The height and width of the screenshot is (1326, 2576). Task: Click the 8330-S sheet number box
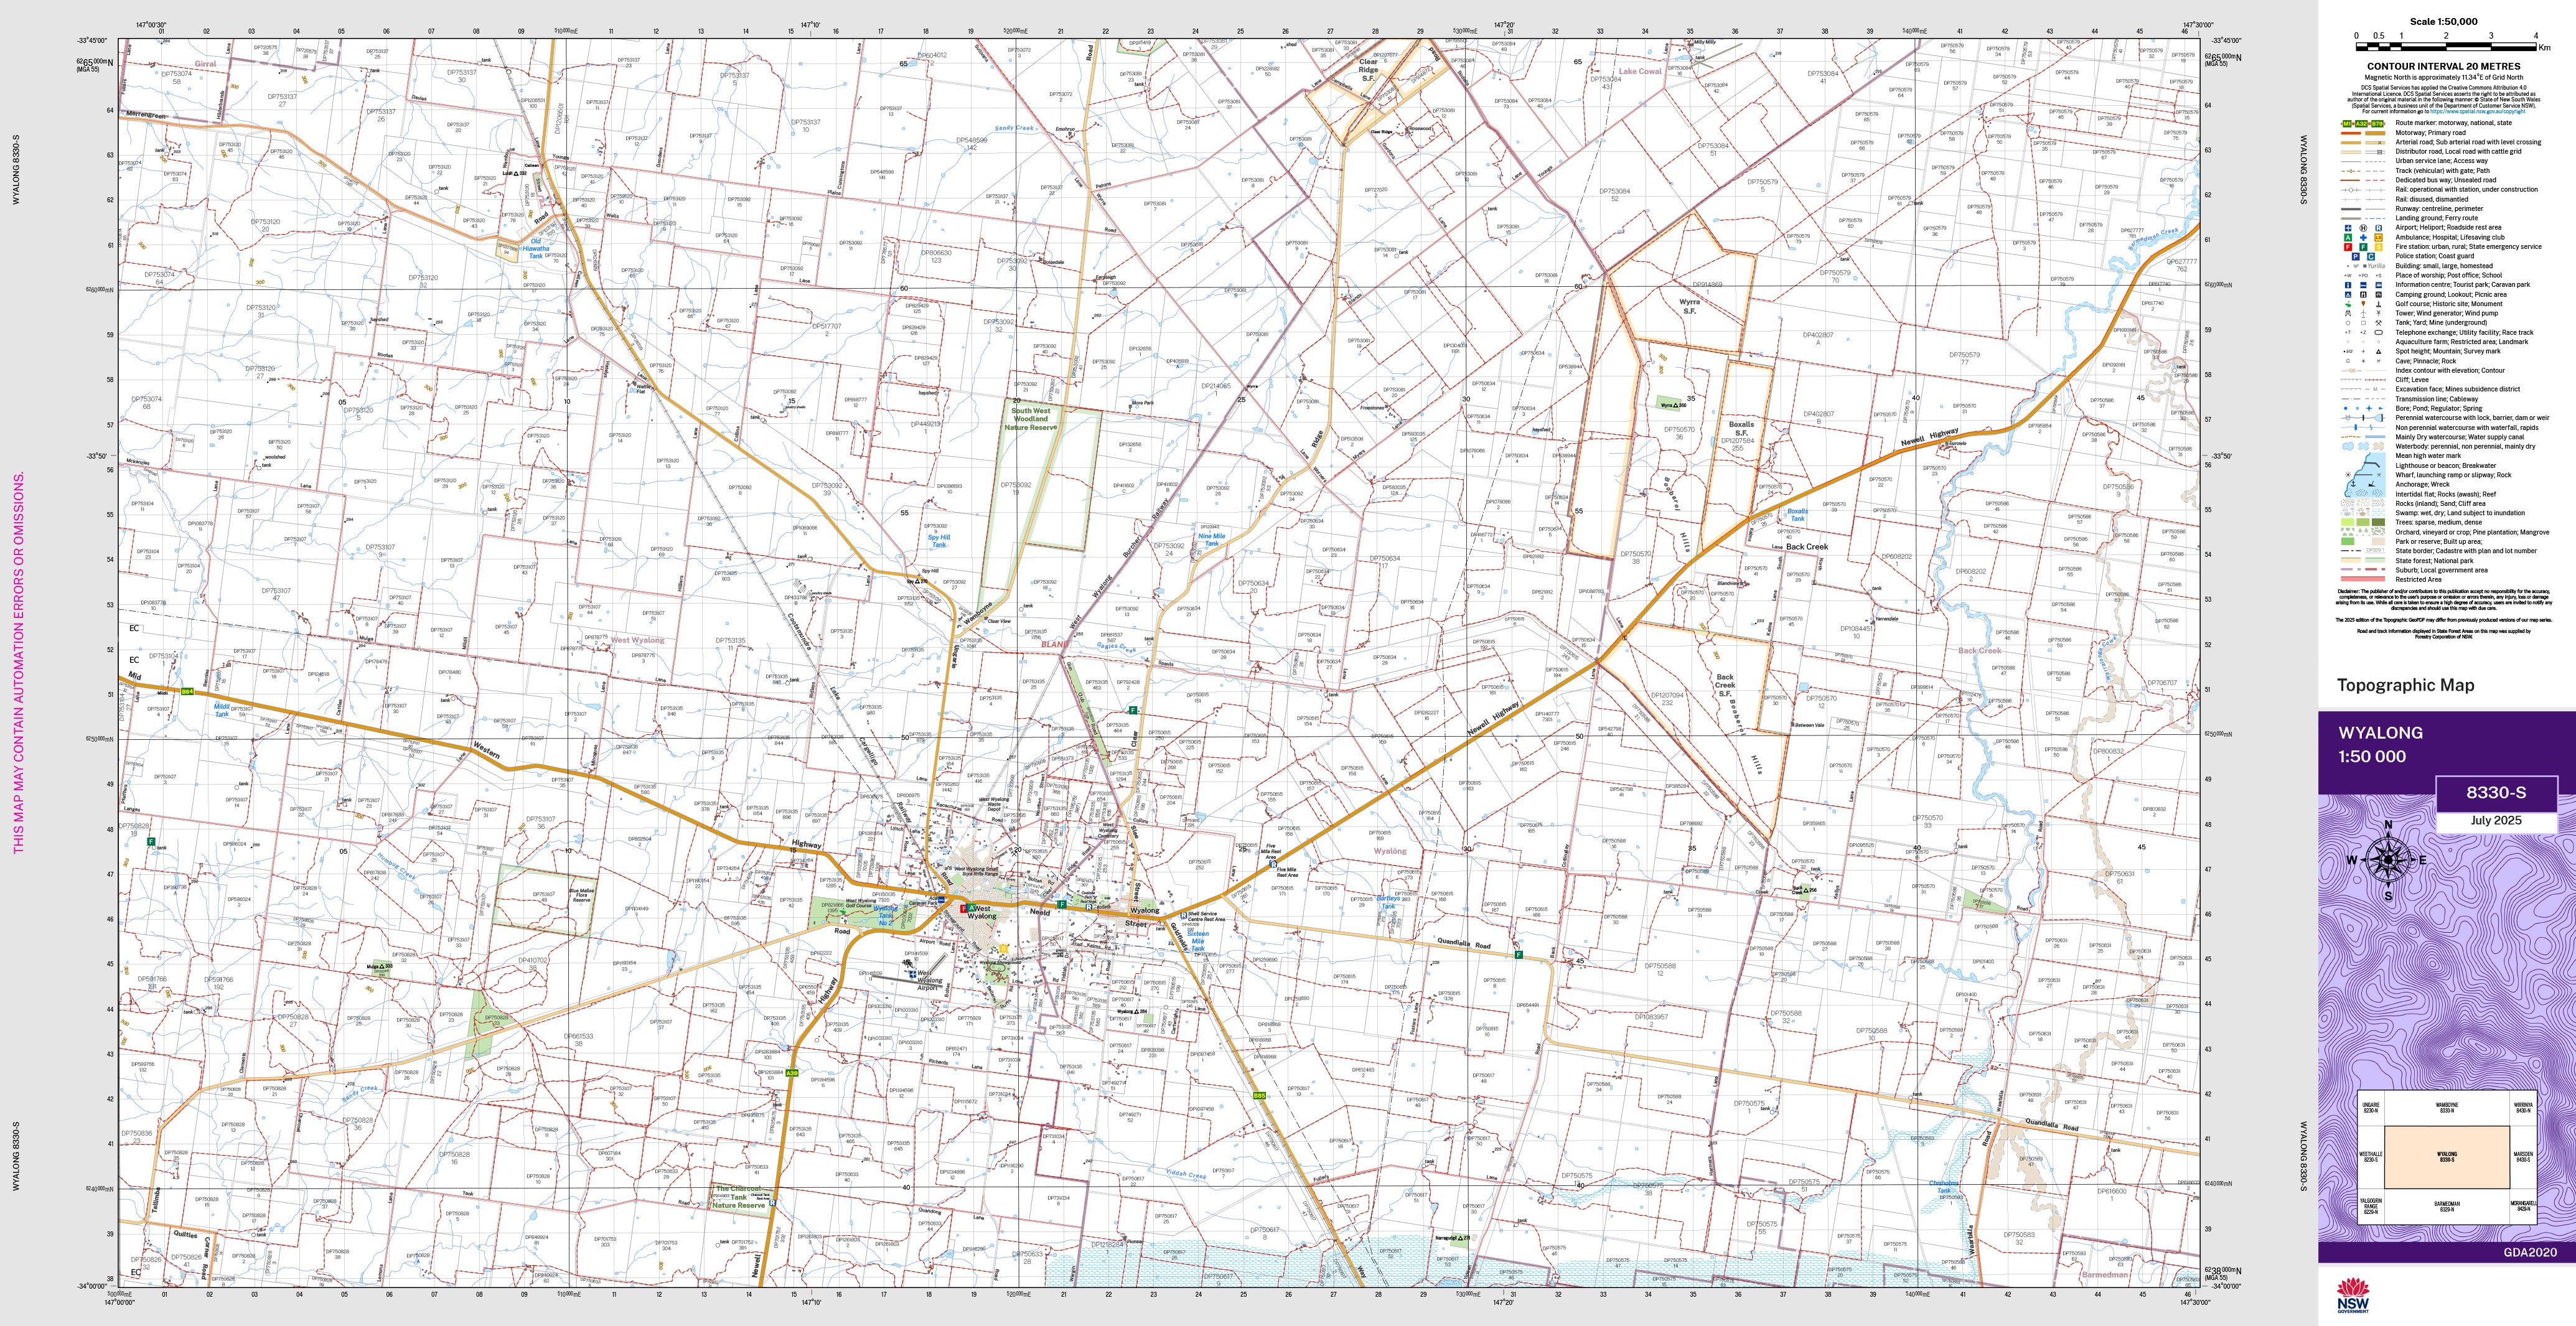2495,792
